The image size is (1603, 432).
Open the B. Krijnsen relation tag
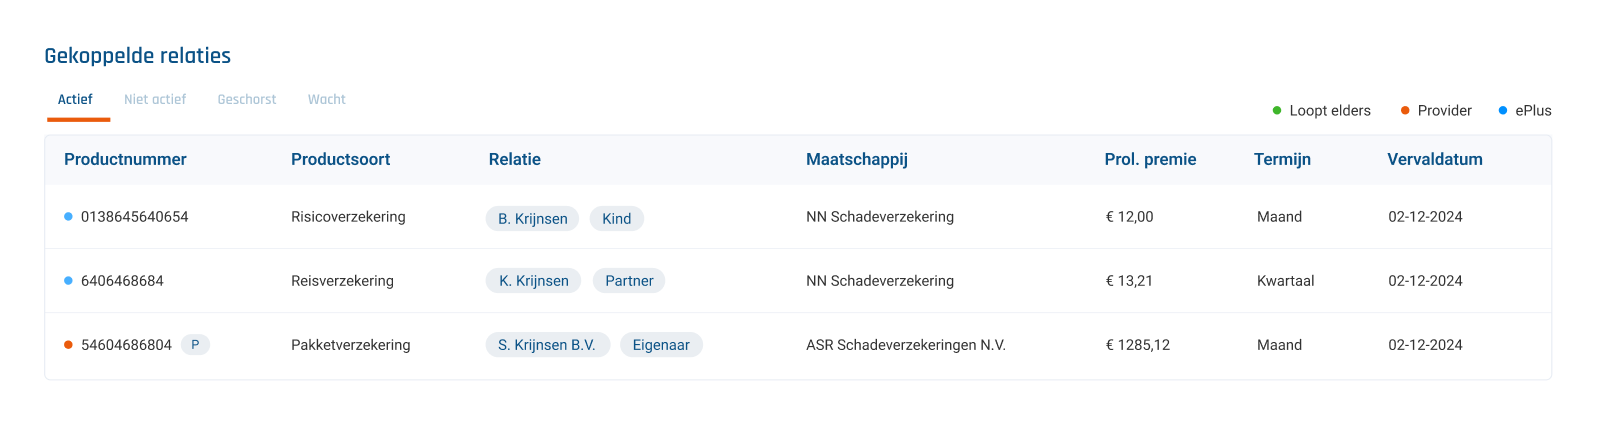pyautogui.click(x=532, y=219)
